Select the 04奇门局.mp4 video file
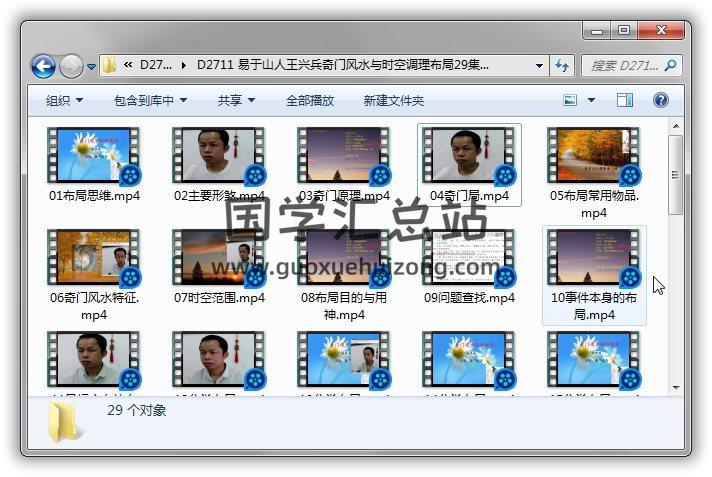712x477 pixels. (469, 155)
